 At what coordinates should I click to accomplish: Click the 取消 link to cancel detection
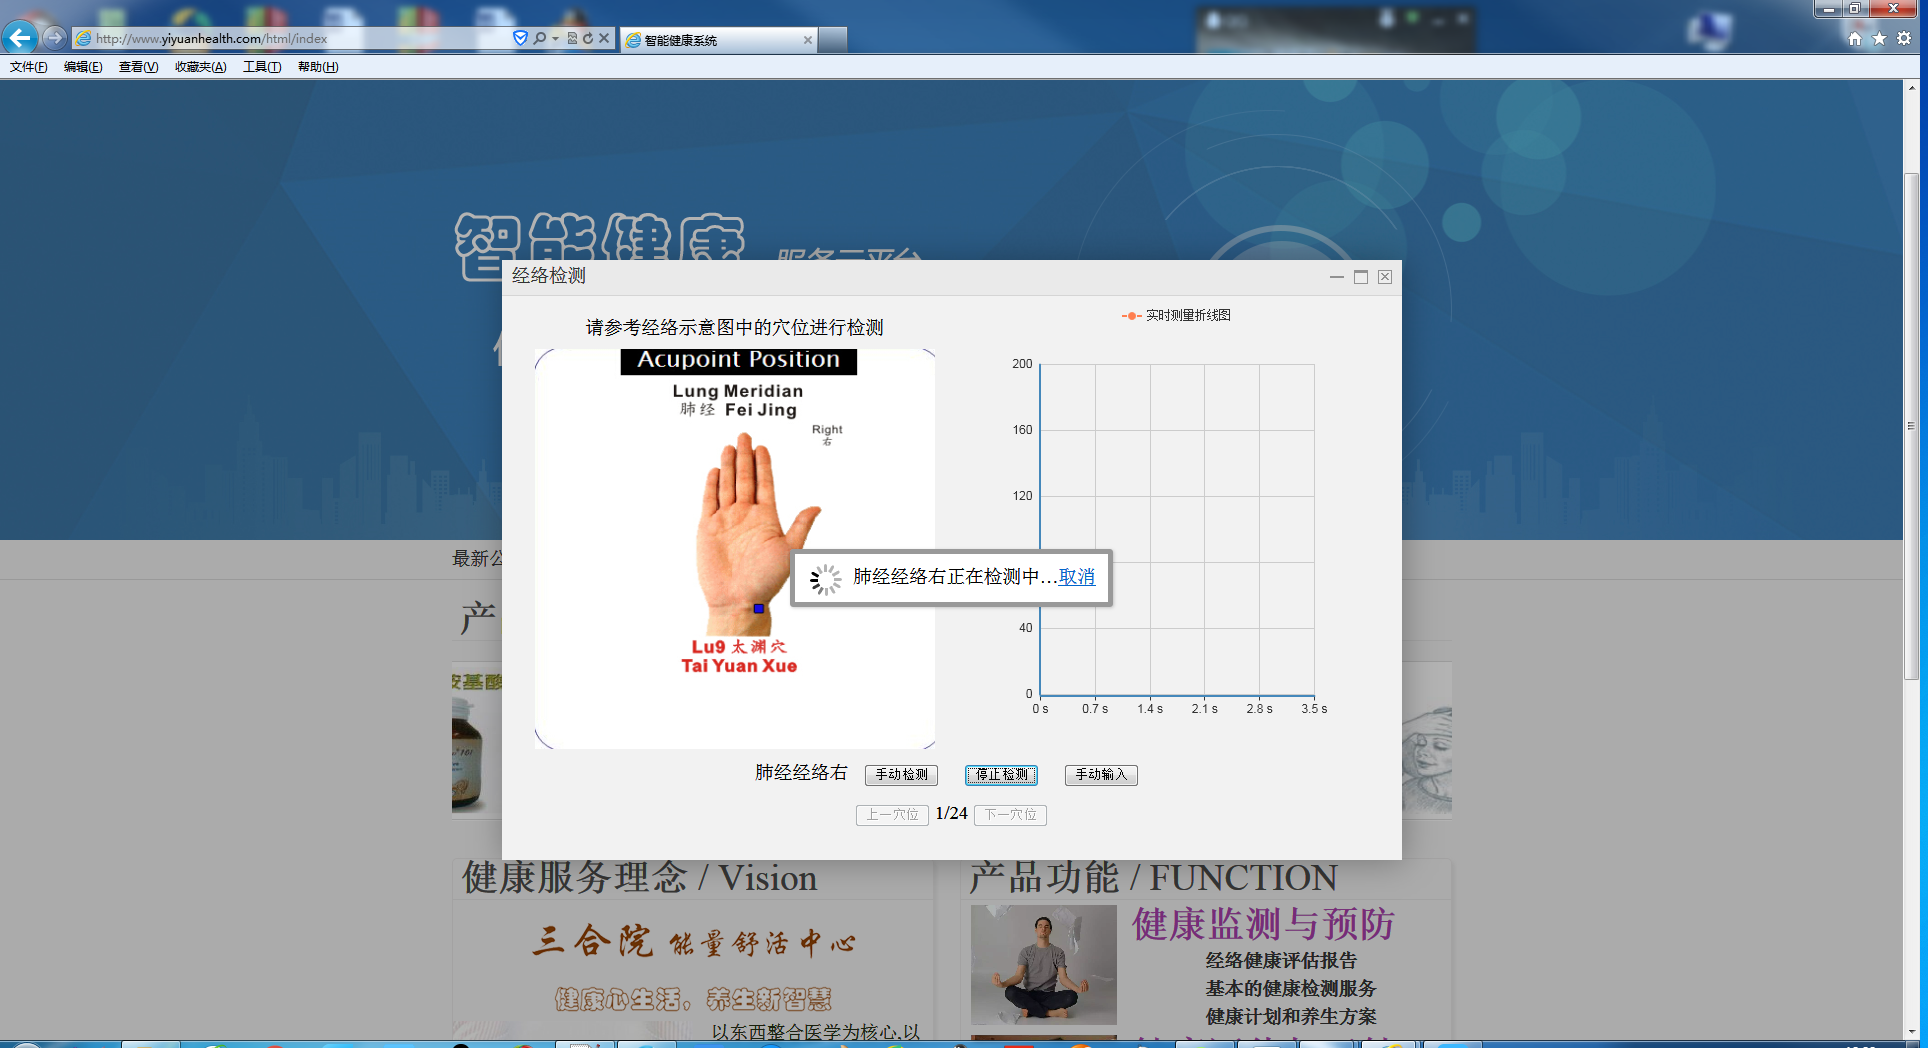[1077, 577]
